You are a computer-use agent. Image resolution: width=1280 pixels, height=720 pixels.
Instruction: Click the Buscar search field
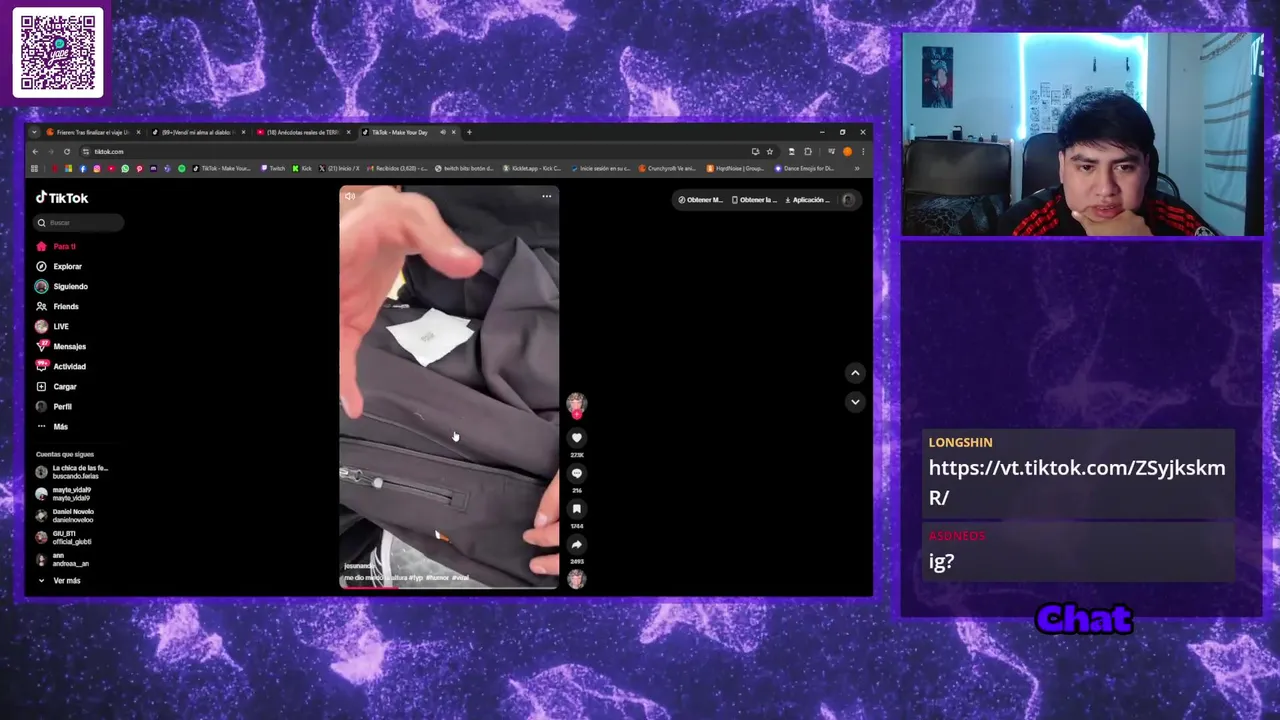[x=78, y=222]
